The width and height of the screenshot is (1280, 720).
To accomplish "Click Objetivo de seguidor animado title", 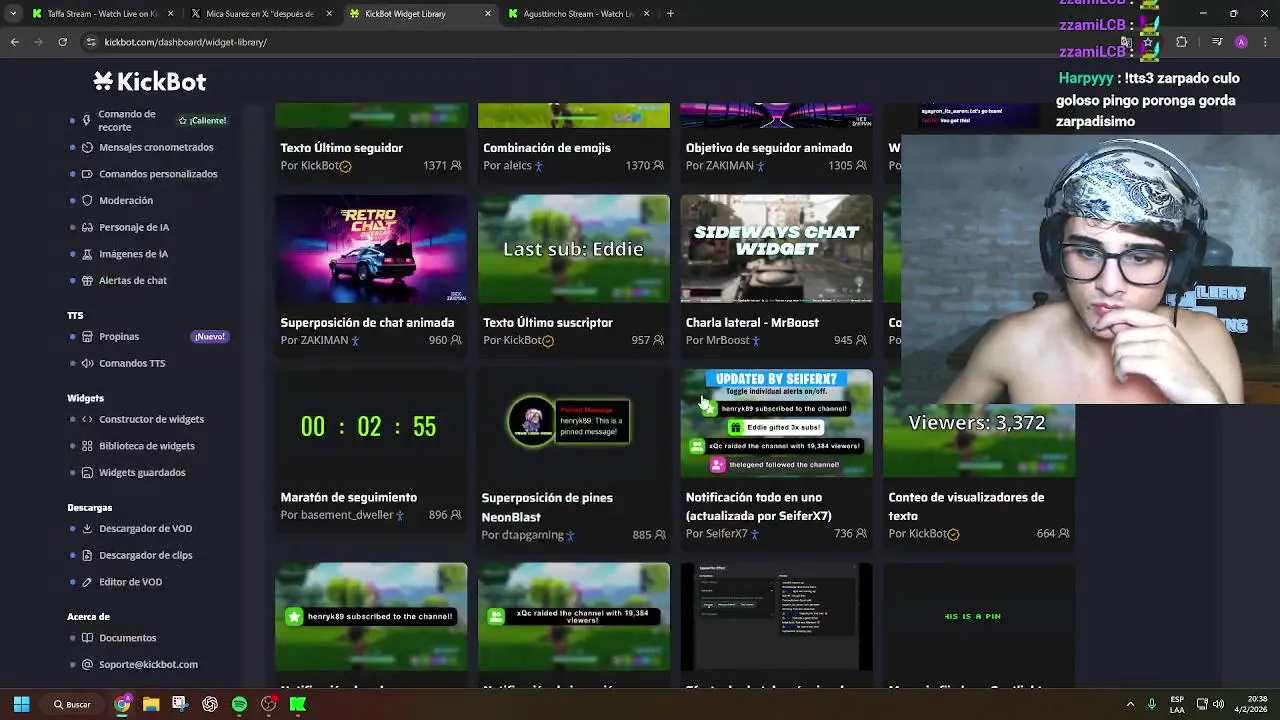I will [x=769, y=148].
